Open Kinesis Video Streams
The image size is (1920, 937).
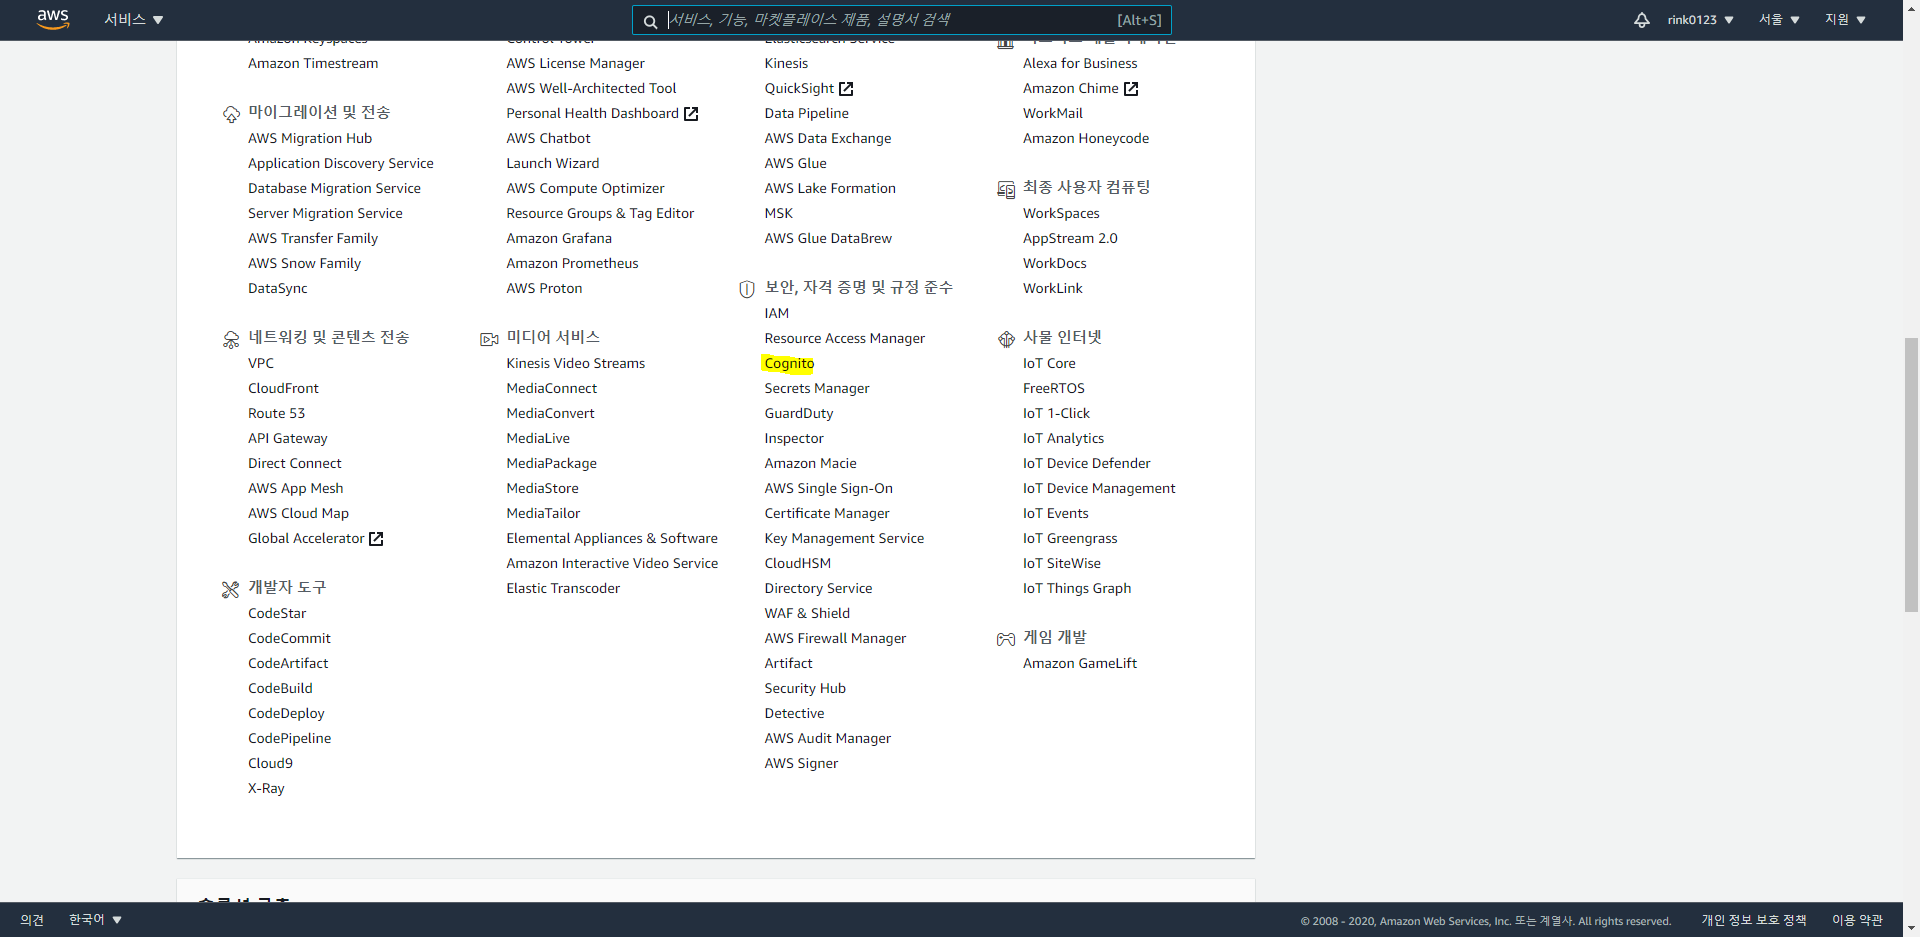point(576,364)
